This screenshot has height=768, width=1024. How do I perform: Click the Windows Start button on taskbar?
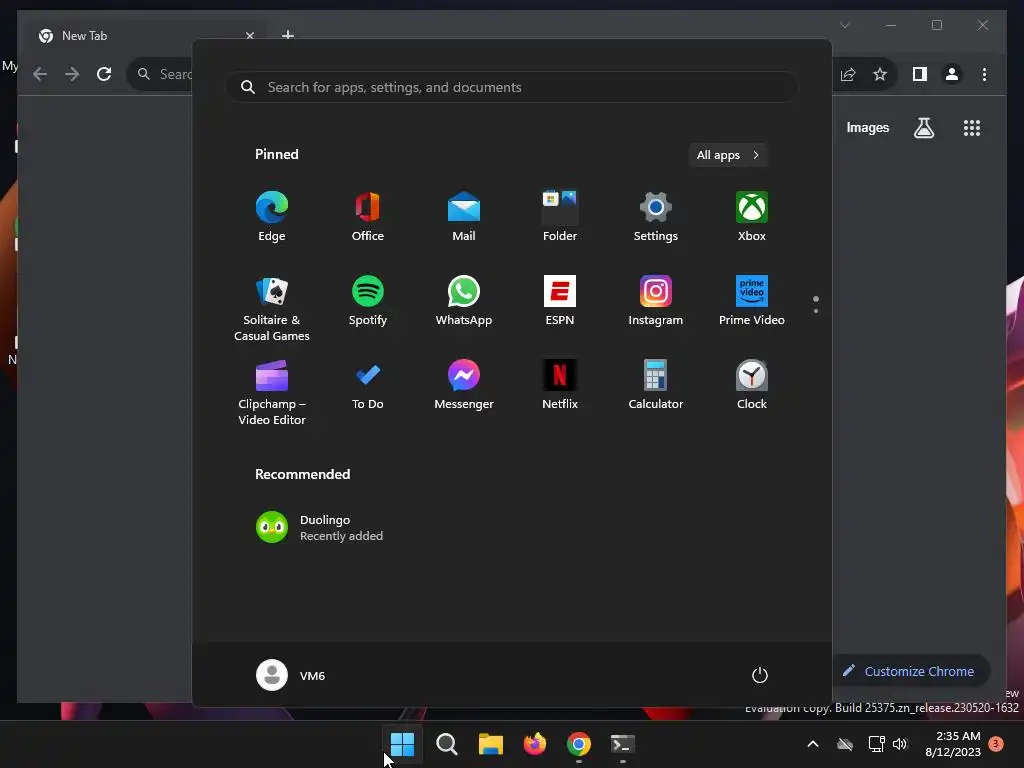pos(402,744)
